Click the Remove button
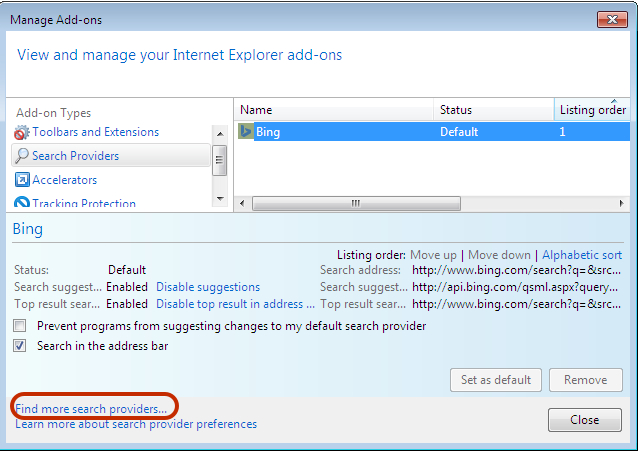Image resolution: width=638 pixels, height=451 pixels. tap(586, 380)
